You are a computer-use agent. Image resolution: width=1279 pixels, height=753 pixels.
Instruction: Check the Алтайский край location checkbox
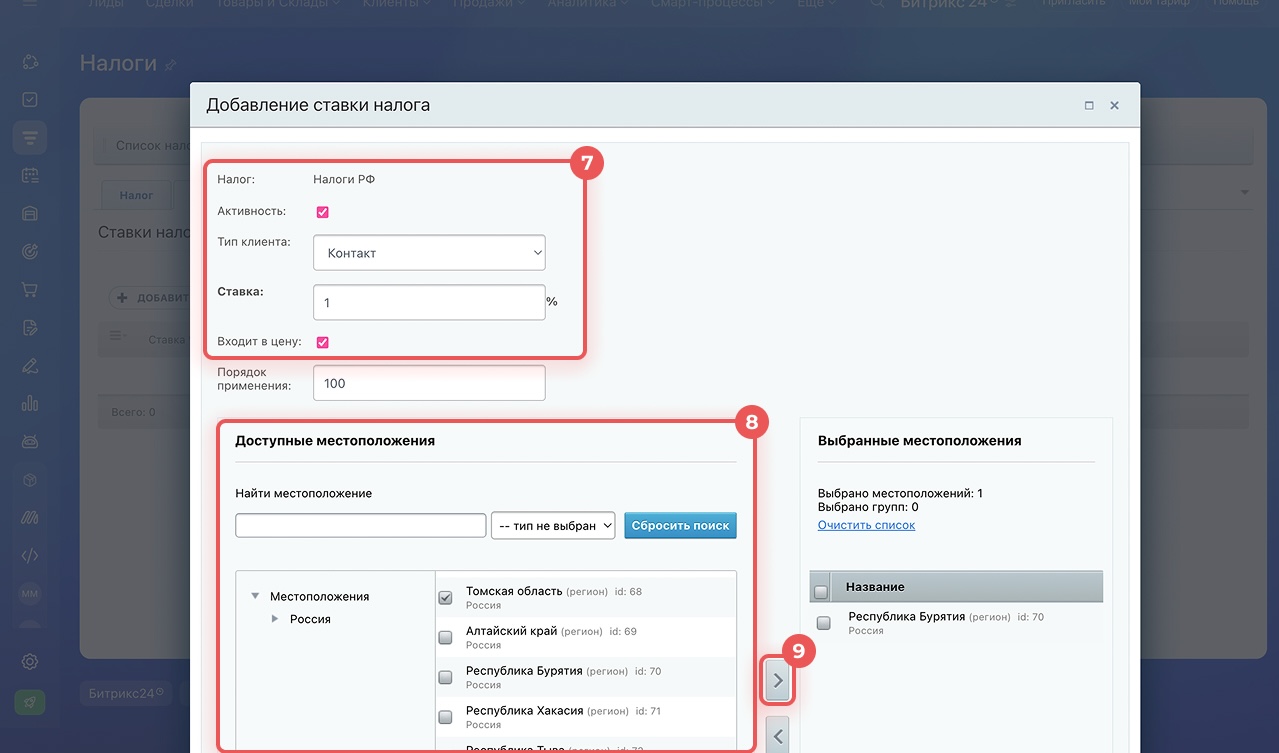[445, 638]
